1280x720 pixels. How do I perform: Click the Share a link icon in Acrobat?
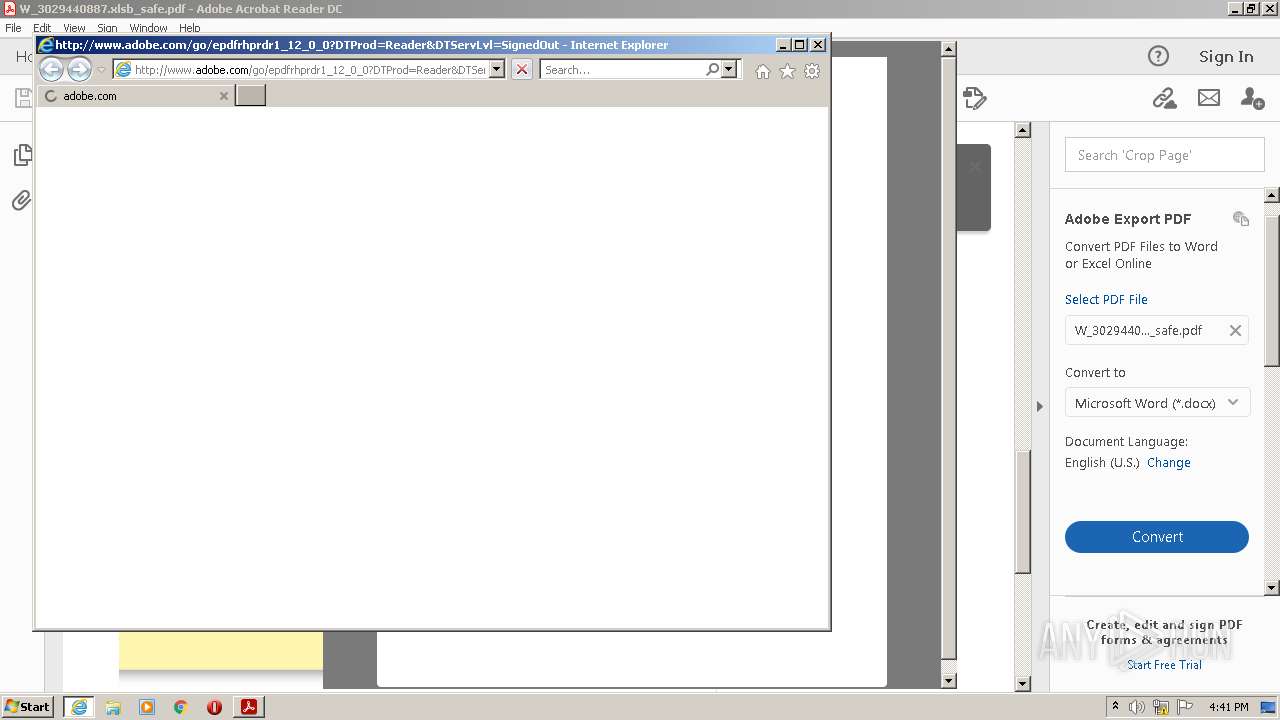[1164, 98]
